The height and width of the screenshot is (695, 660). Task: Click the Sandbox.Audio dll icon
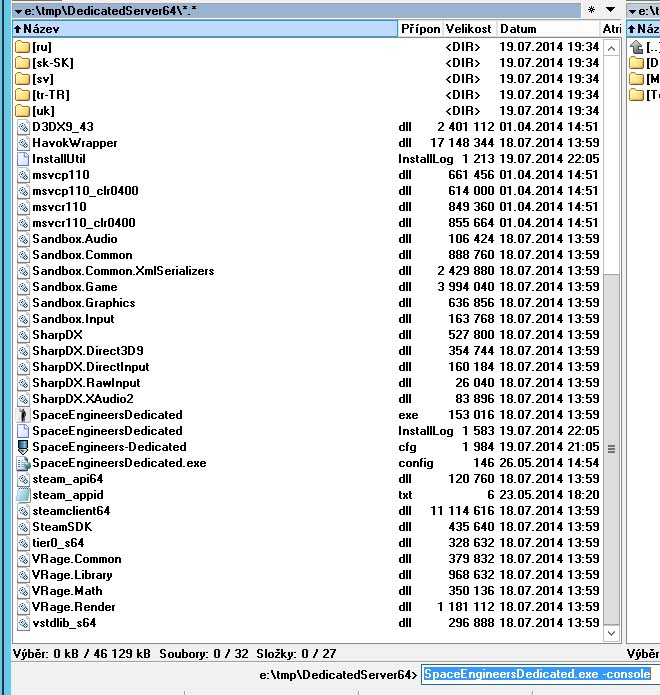click(23, 239)
